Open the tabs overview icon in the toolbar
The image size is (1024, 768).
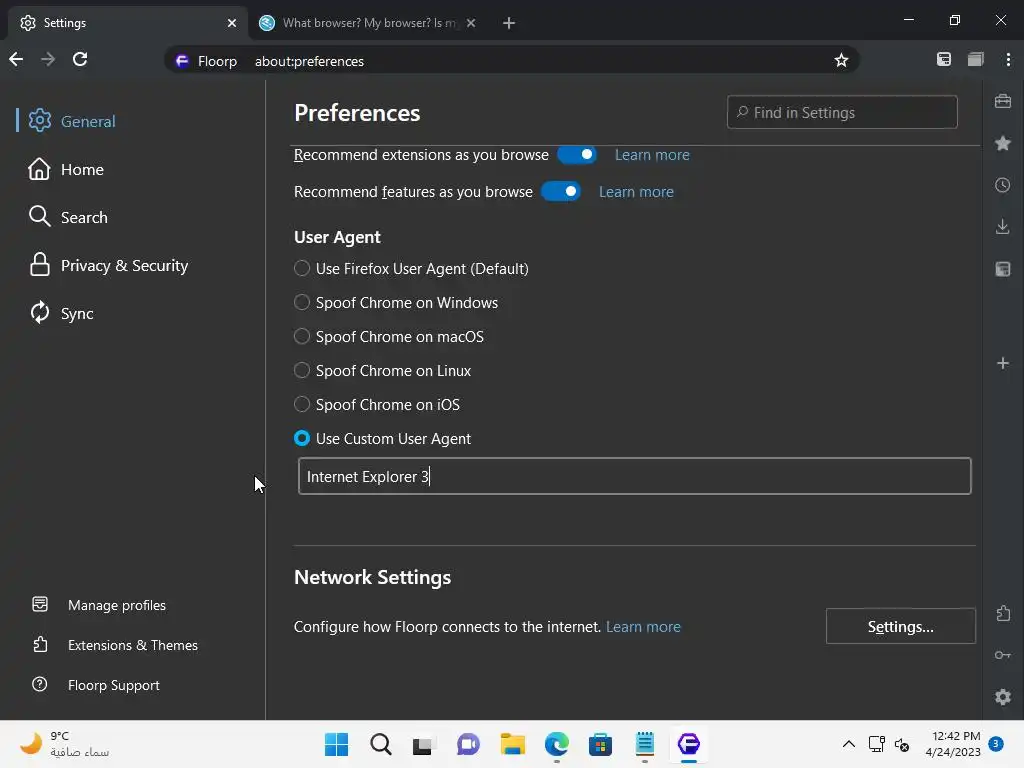(976, 59)
